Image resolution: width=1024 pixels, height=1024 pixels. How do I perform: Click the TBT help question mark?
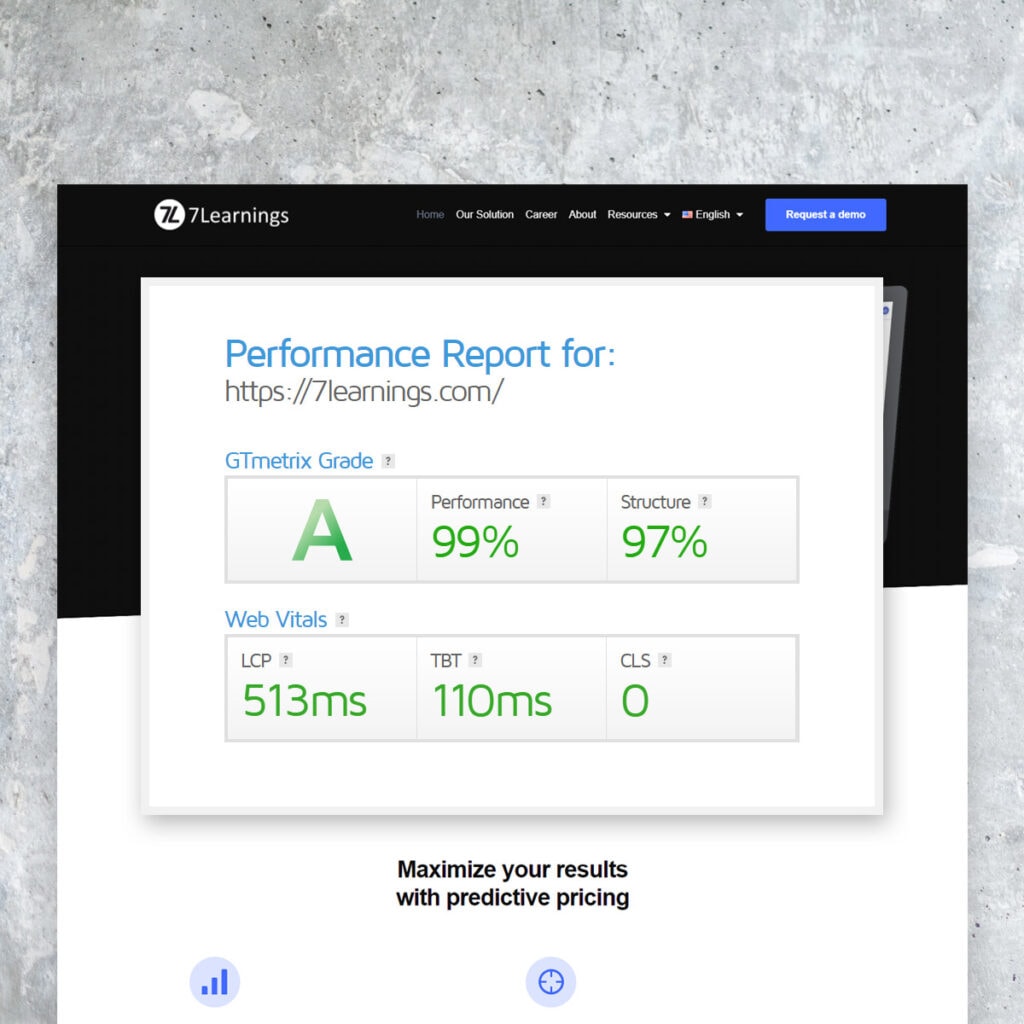coord(475,660)
